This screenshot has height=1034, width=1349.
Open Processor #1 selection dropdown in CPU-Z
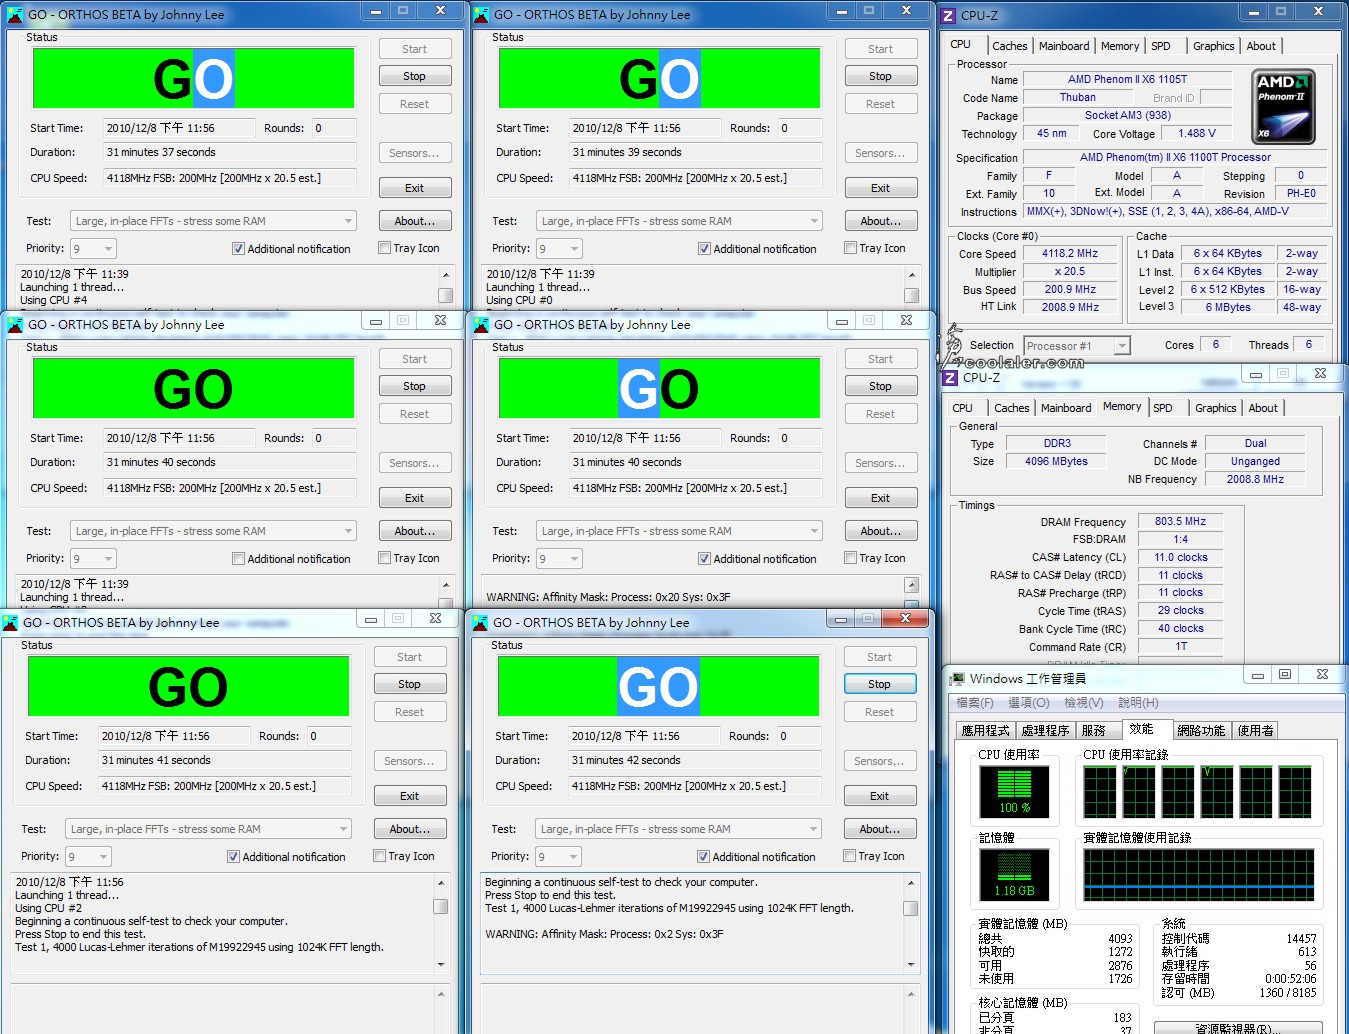click(1077, 346)
